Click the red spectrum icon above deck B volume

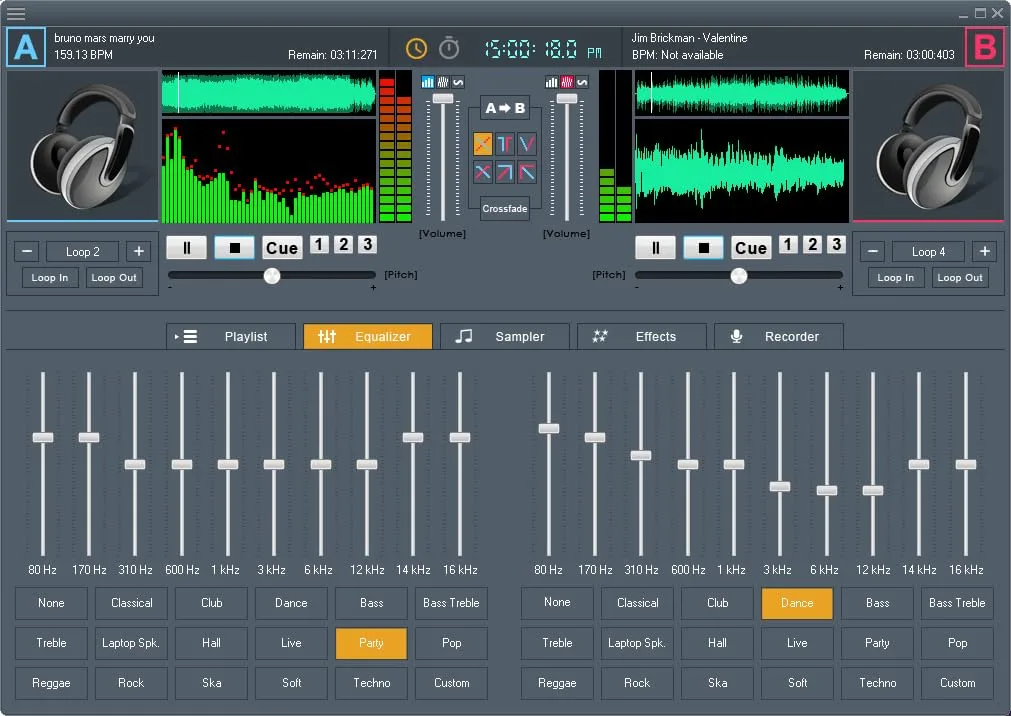(x=565, y=82)
